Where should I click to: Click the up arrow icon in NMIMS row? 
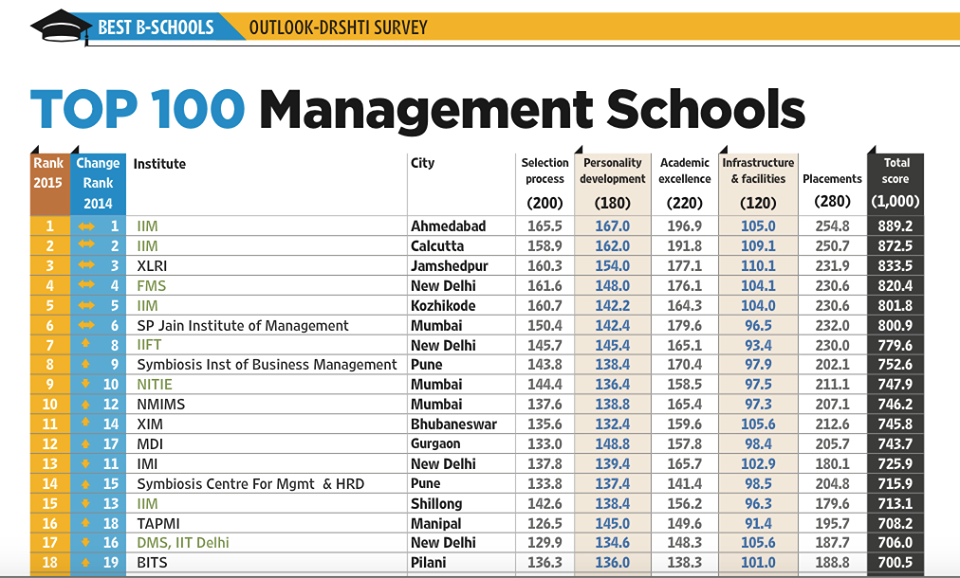(x=86, y=404)
